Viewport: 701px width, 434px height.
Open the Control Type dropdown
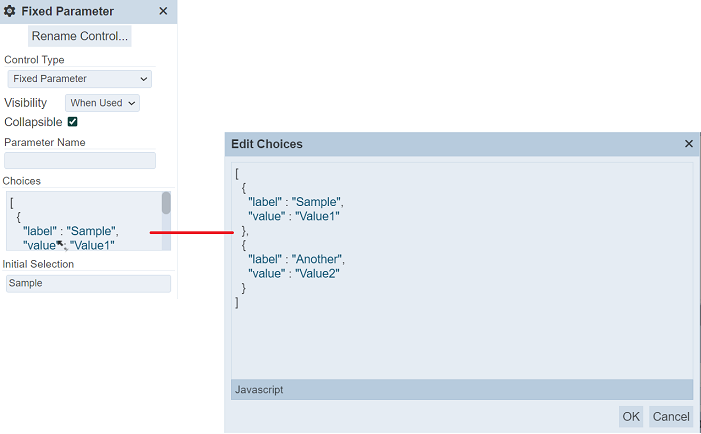click(x=79, y=79)
